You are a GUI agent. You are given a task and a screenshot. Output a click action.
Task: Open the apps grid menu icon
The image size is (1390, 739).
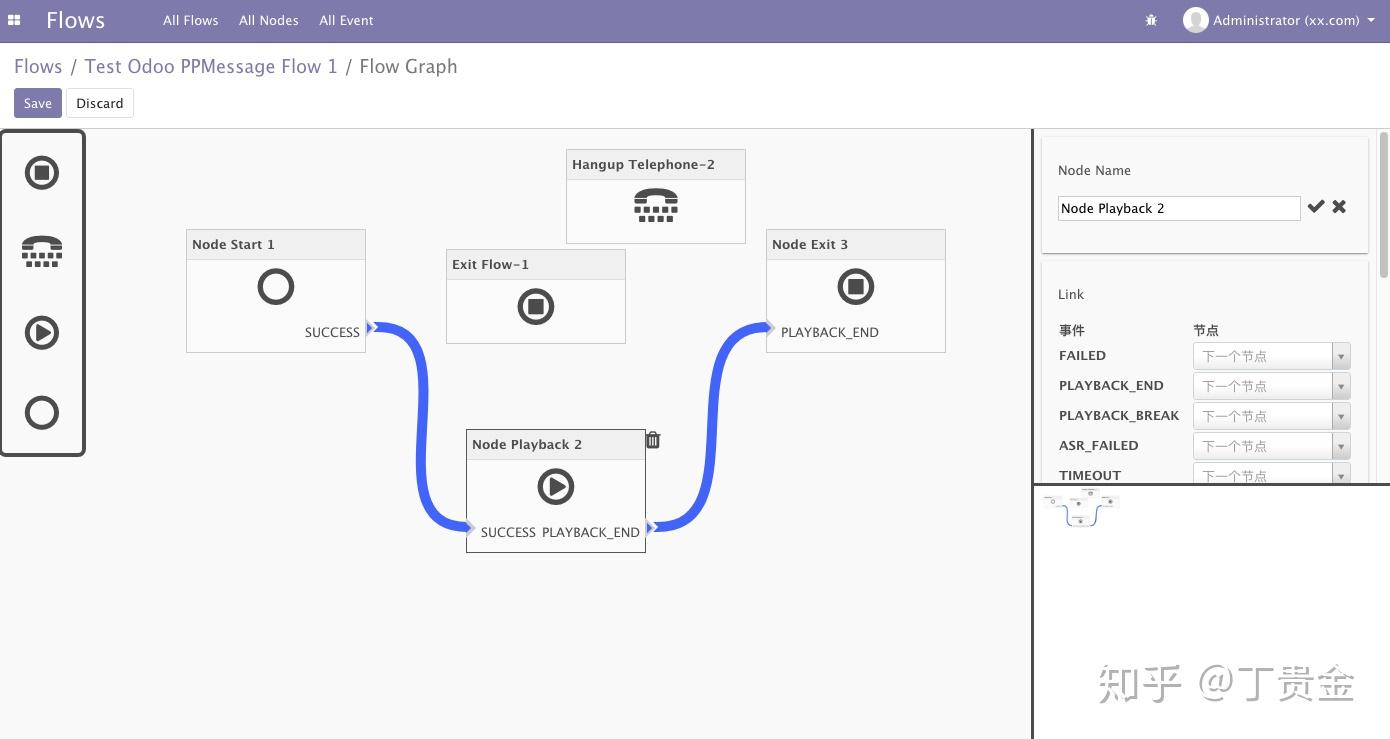pyautogui.click(x=14, y=20)
